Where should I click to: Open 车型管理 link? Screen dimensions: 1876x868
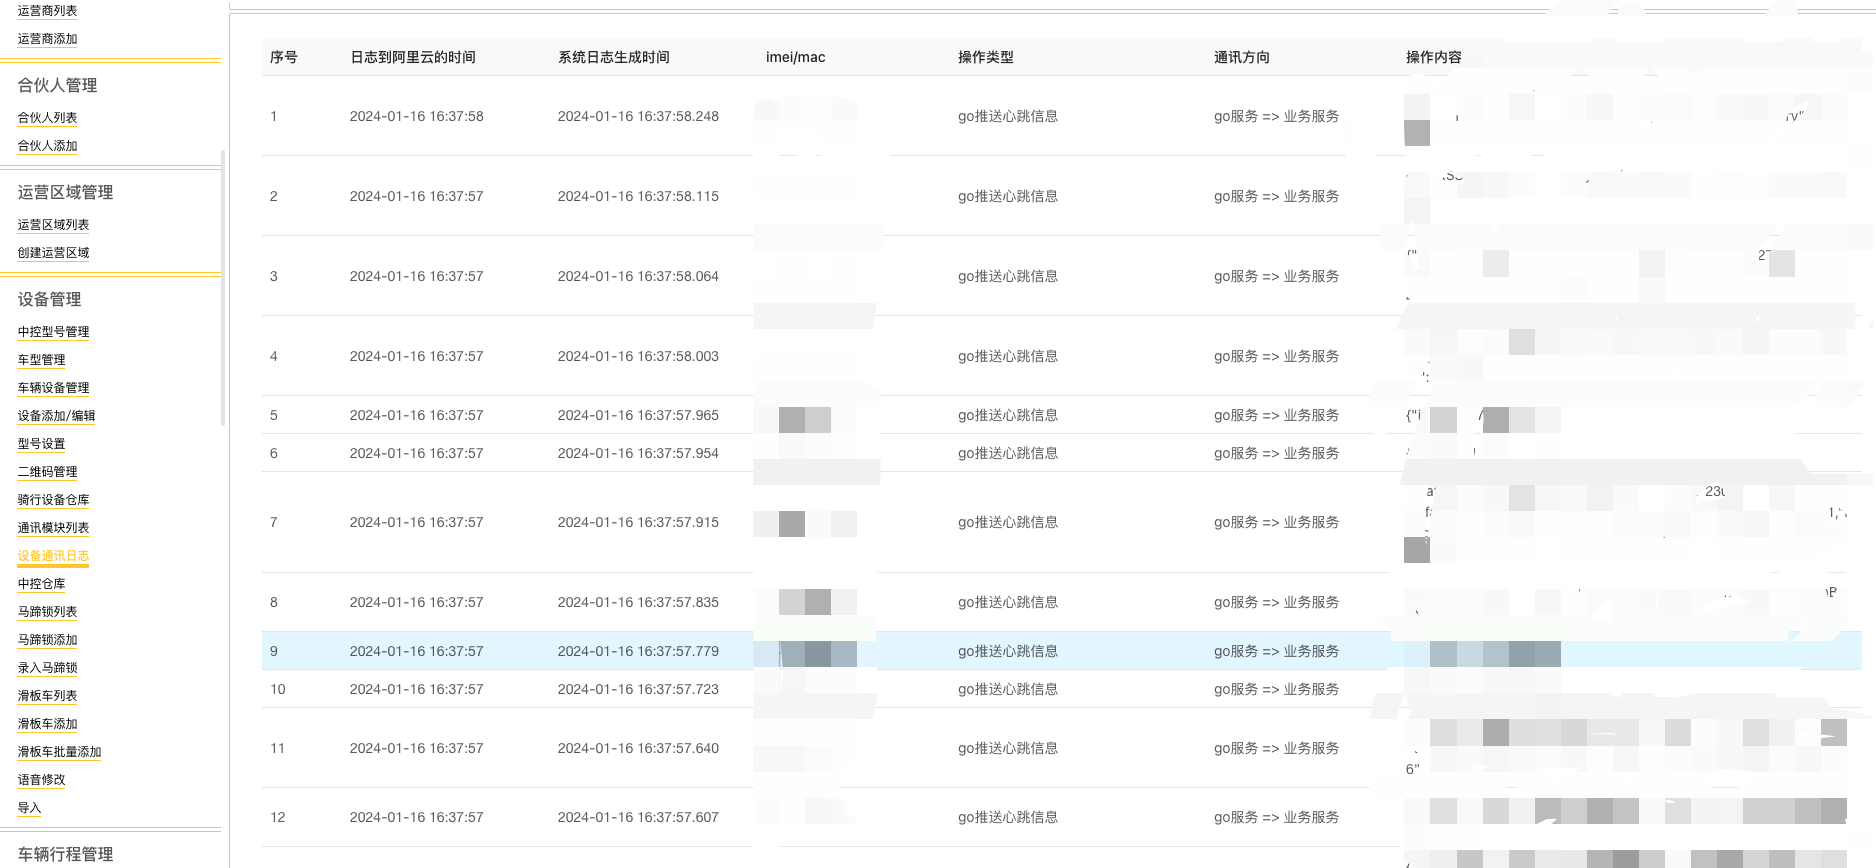pyautogui.click(x=41, y=360)
